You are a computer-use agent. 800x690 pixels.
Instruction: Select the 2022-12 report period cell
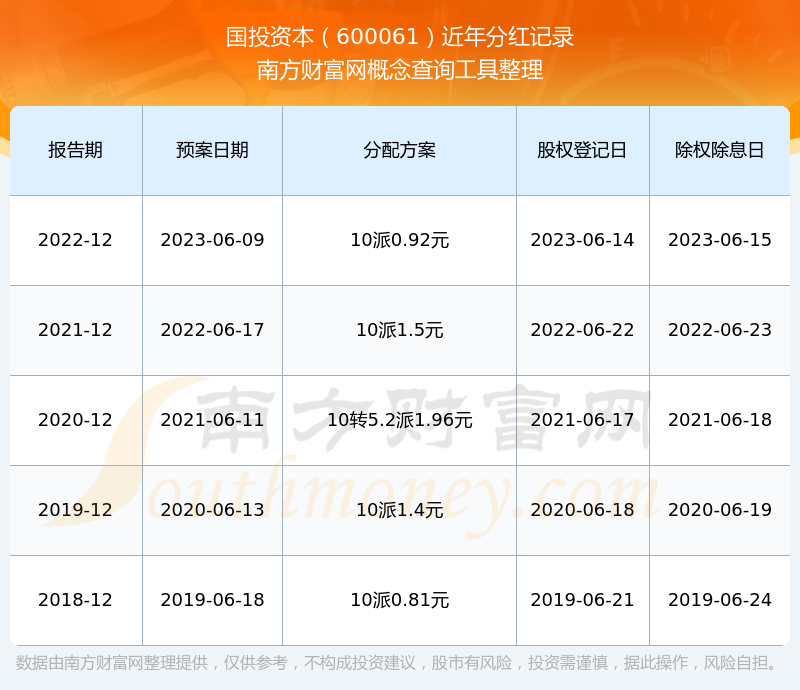click(x=76, y=240)
